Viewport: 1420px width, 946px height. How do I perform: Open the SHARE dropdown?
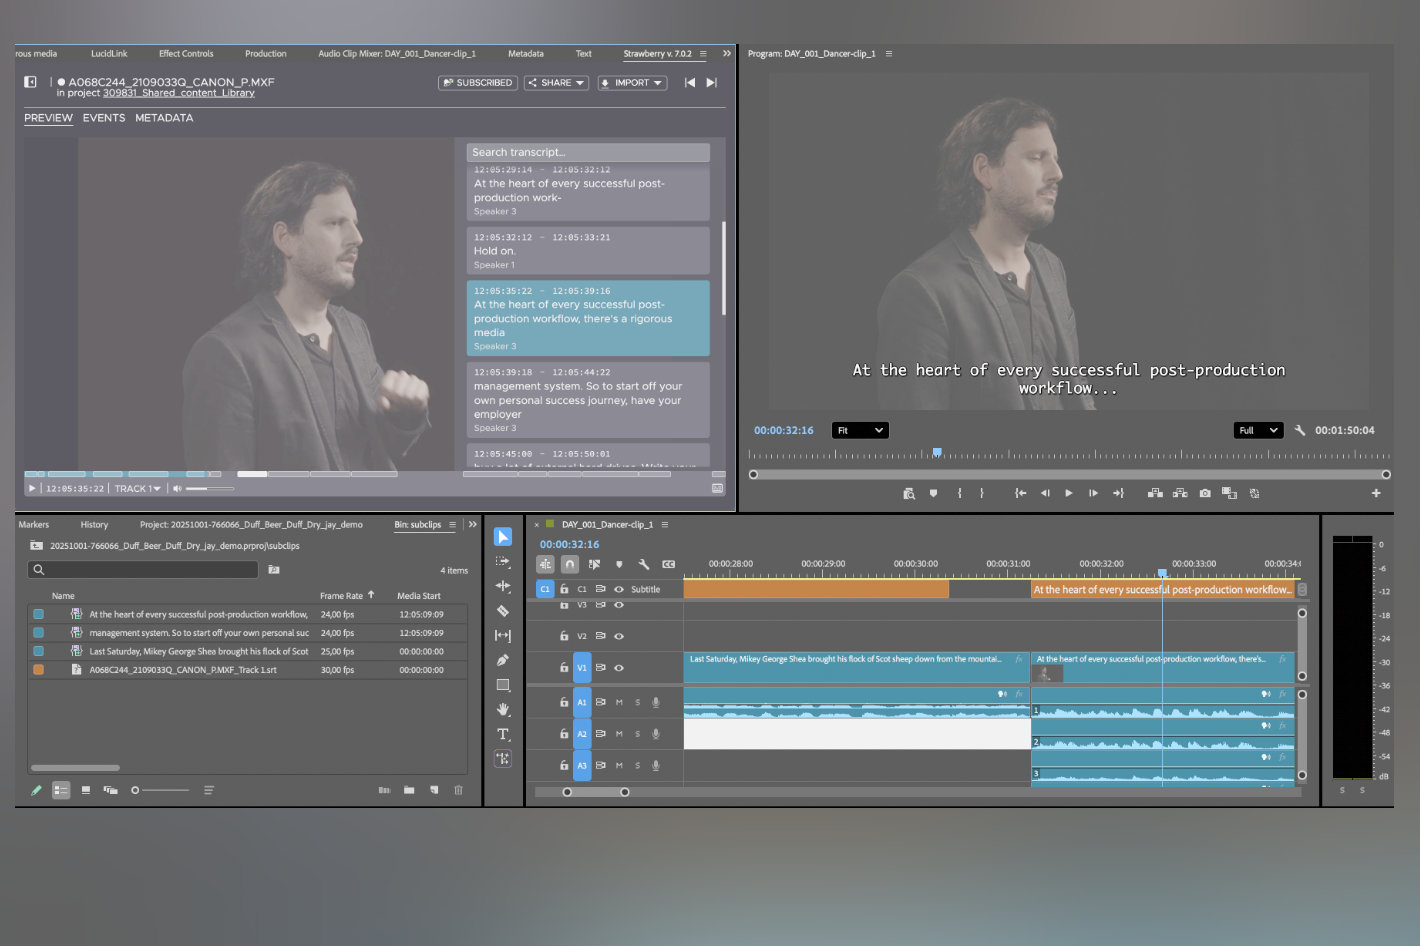click(x=556, y=83)
